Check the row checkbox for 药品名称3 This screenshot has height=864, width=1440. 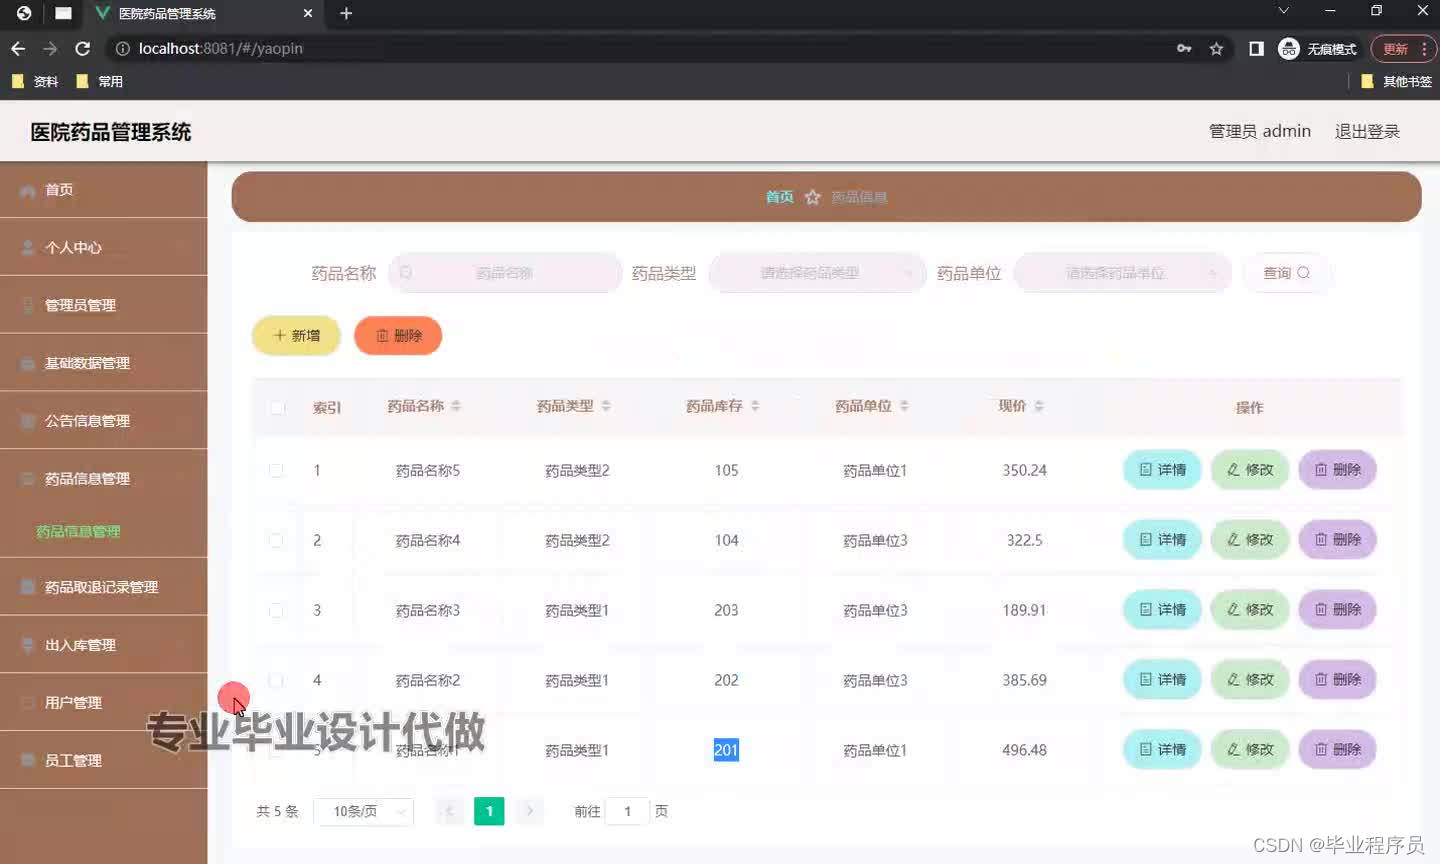coord(276,610)
